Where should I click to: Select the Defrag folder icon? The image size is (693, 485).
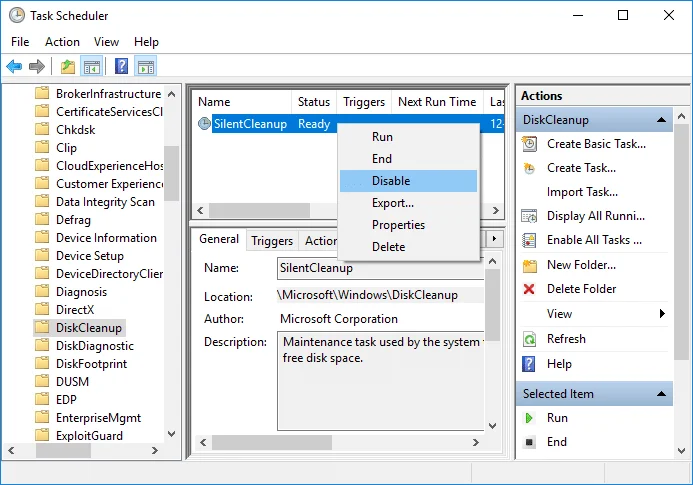[x=42, y=219]
